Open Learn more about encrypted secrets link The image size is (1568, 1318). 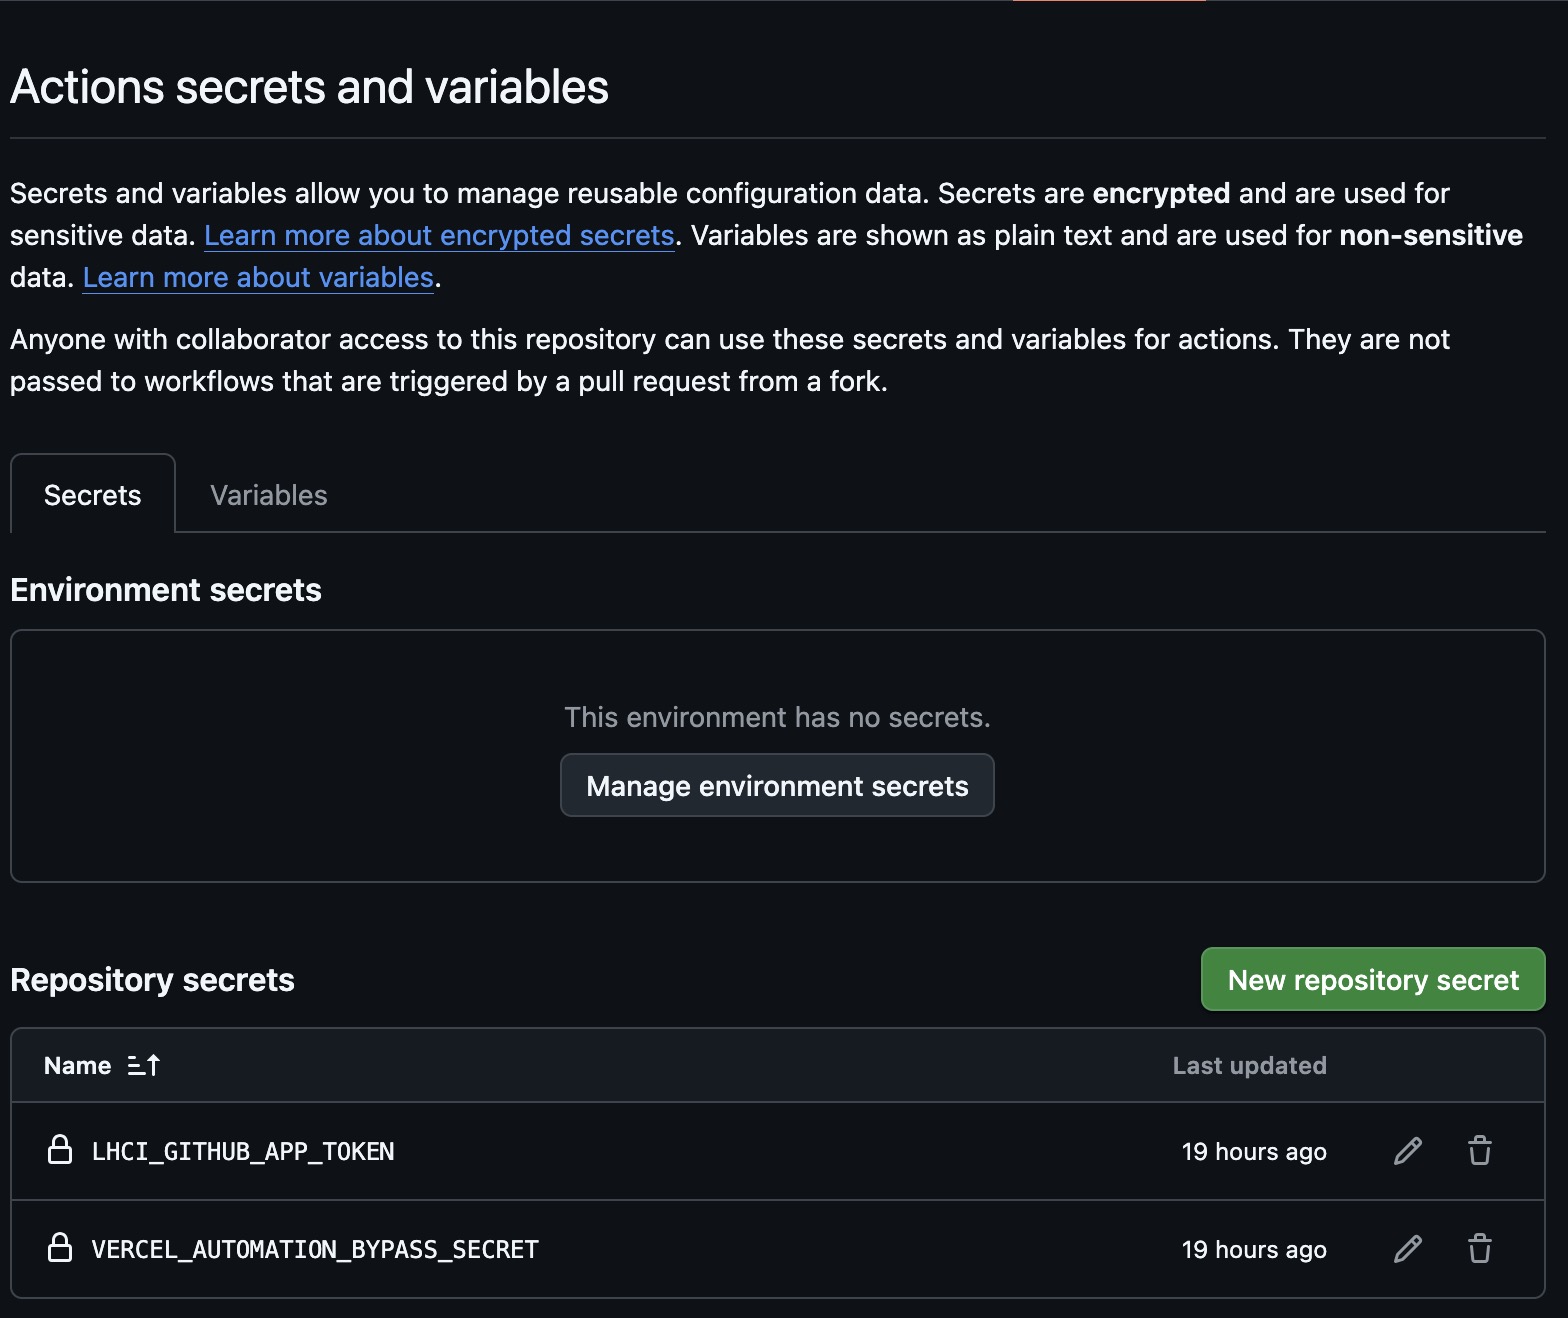tap(439, 235)
